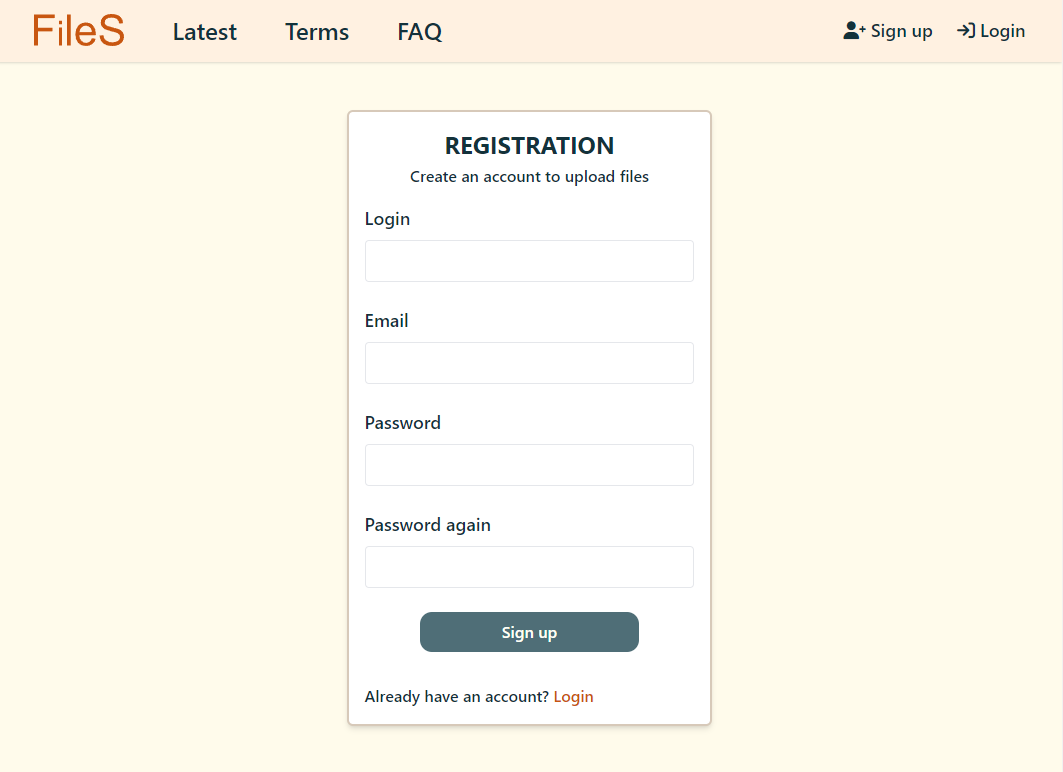1063x772 pixels.
Task: Click the 'Create an account to upload files' subtitle
Action: click(529, 176)
